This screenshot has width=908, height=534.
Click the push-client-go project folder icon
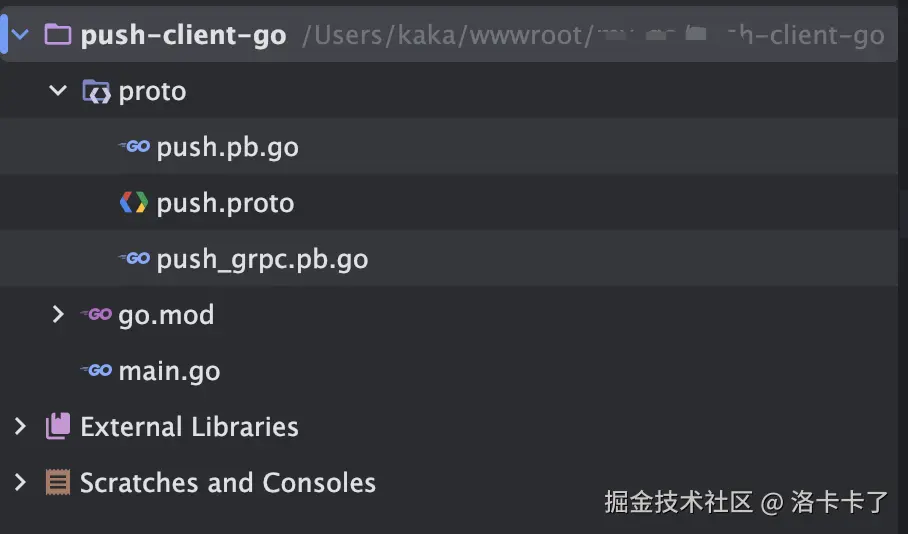pyautogui.click(x=58, y=36)
